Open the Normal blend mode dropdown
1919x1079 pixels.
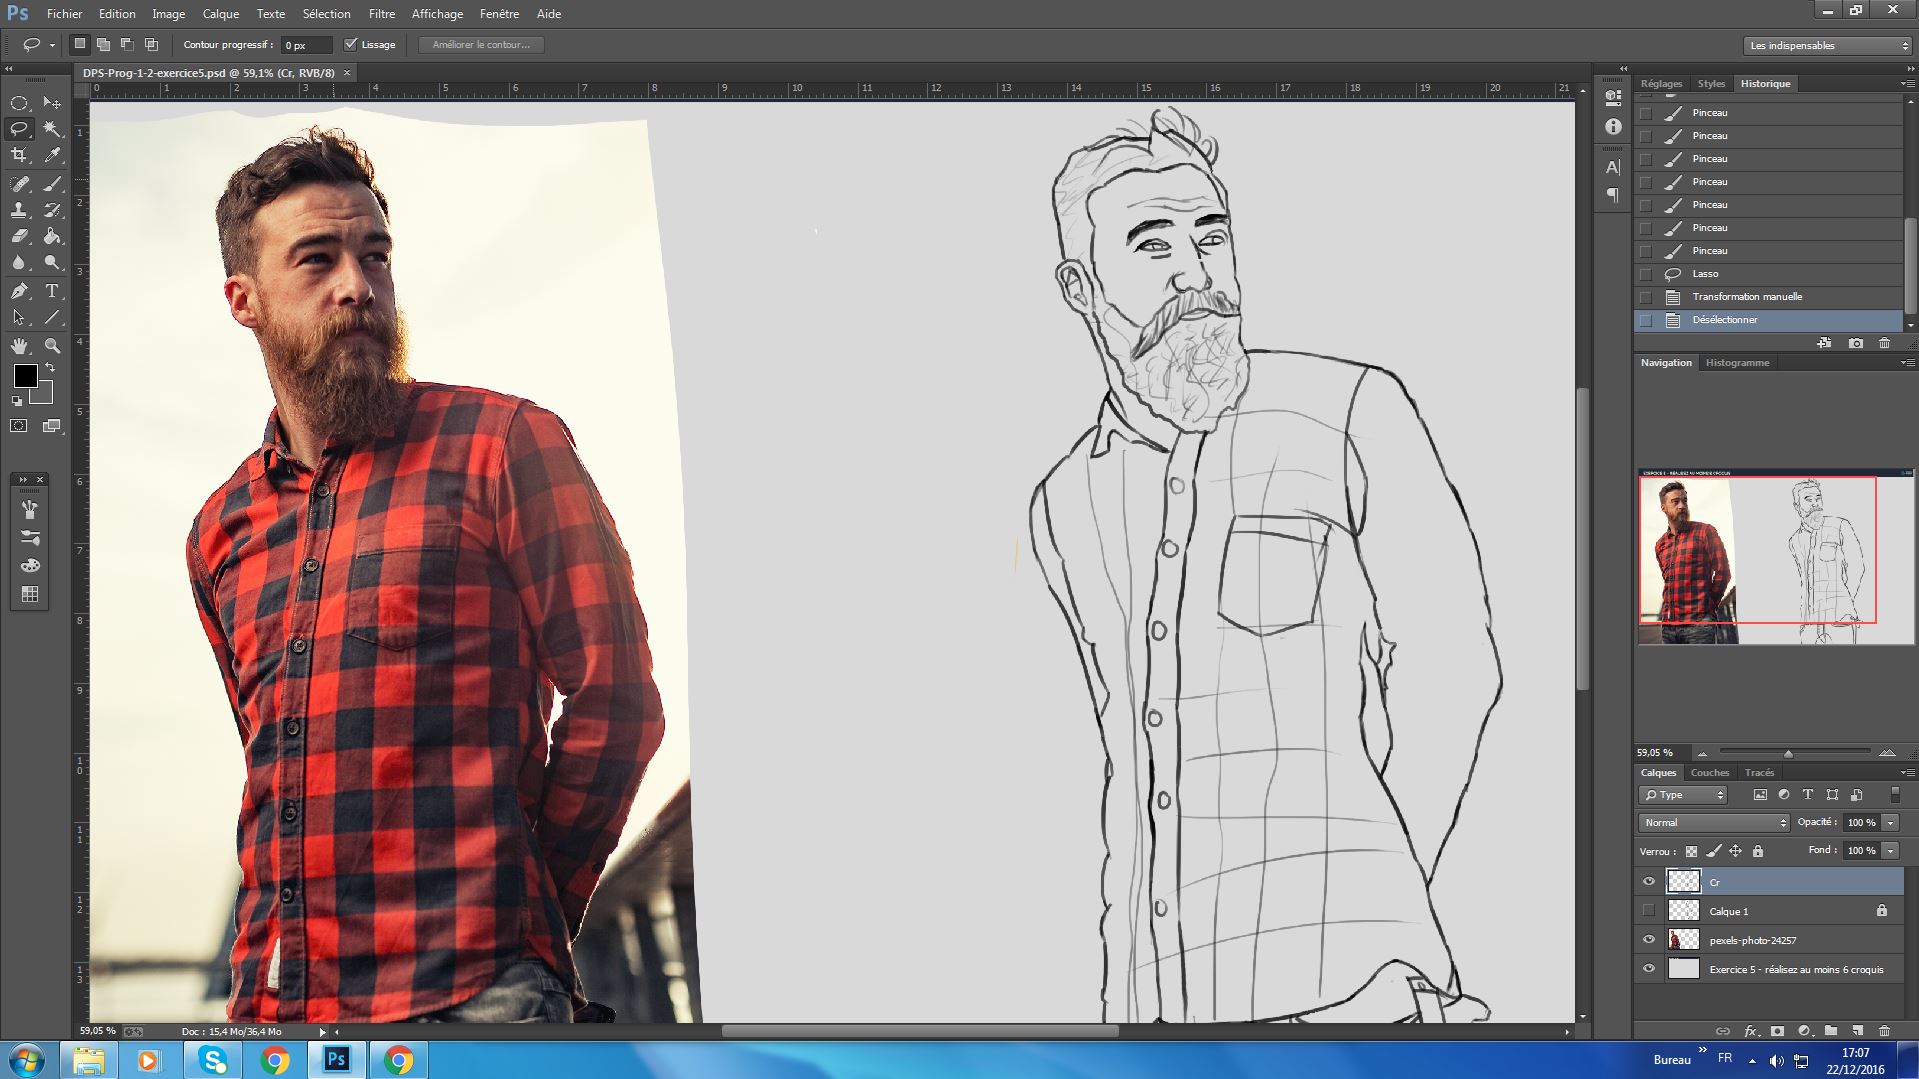tap(1714, 822)
